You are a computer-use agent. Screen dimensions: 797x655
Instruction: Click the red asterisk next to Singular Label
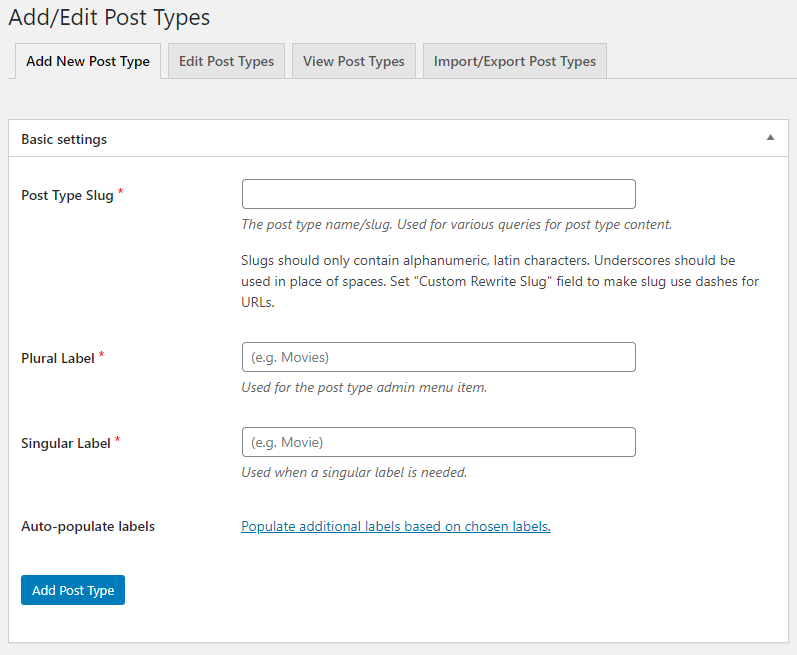tap(118, 441)
